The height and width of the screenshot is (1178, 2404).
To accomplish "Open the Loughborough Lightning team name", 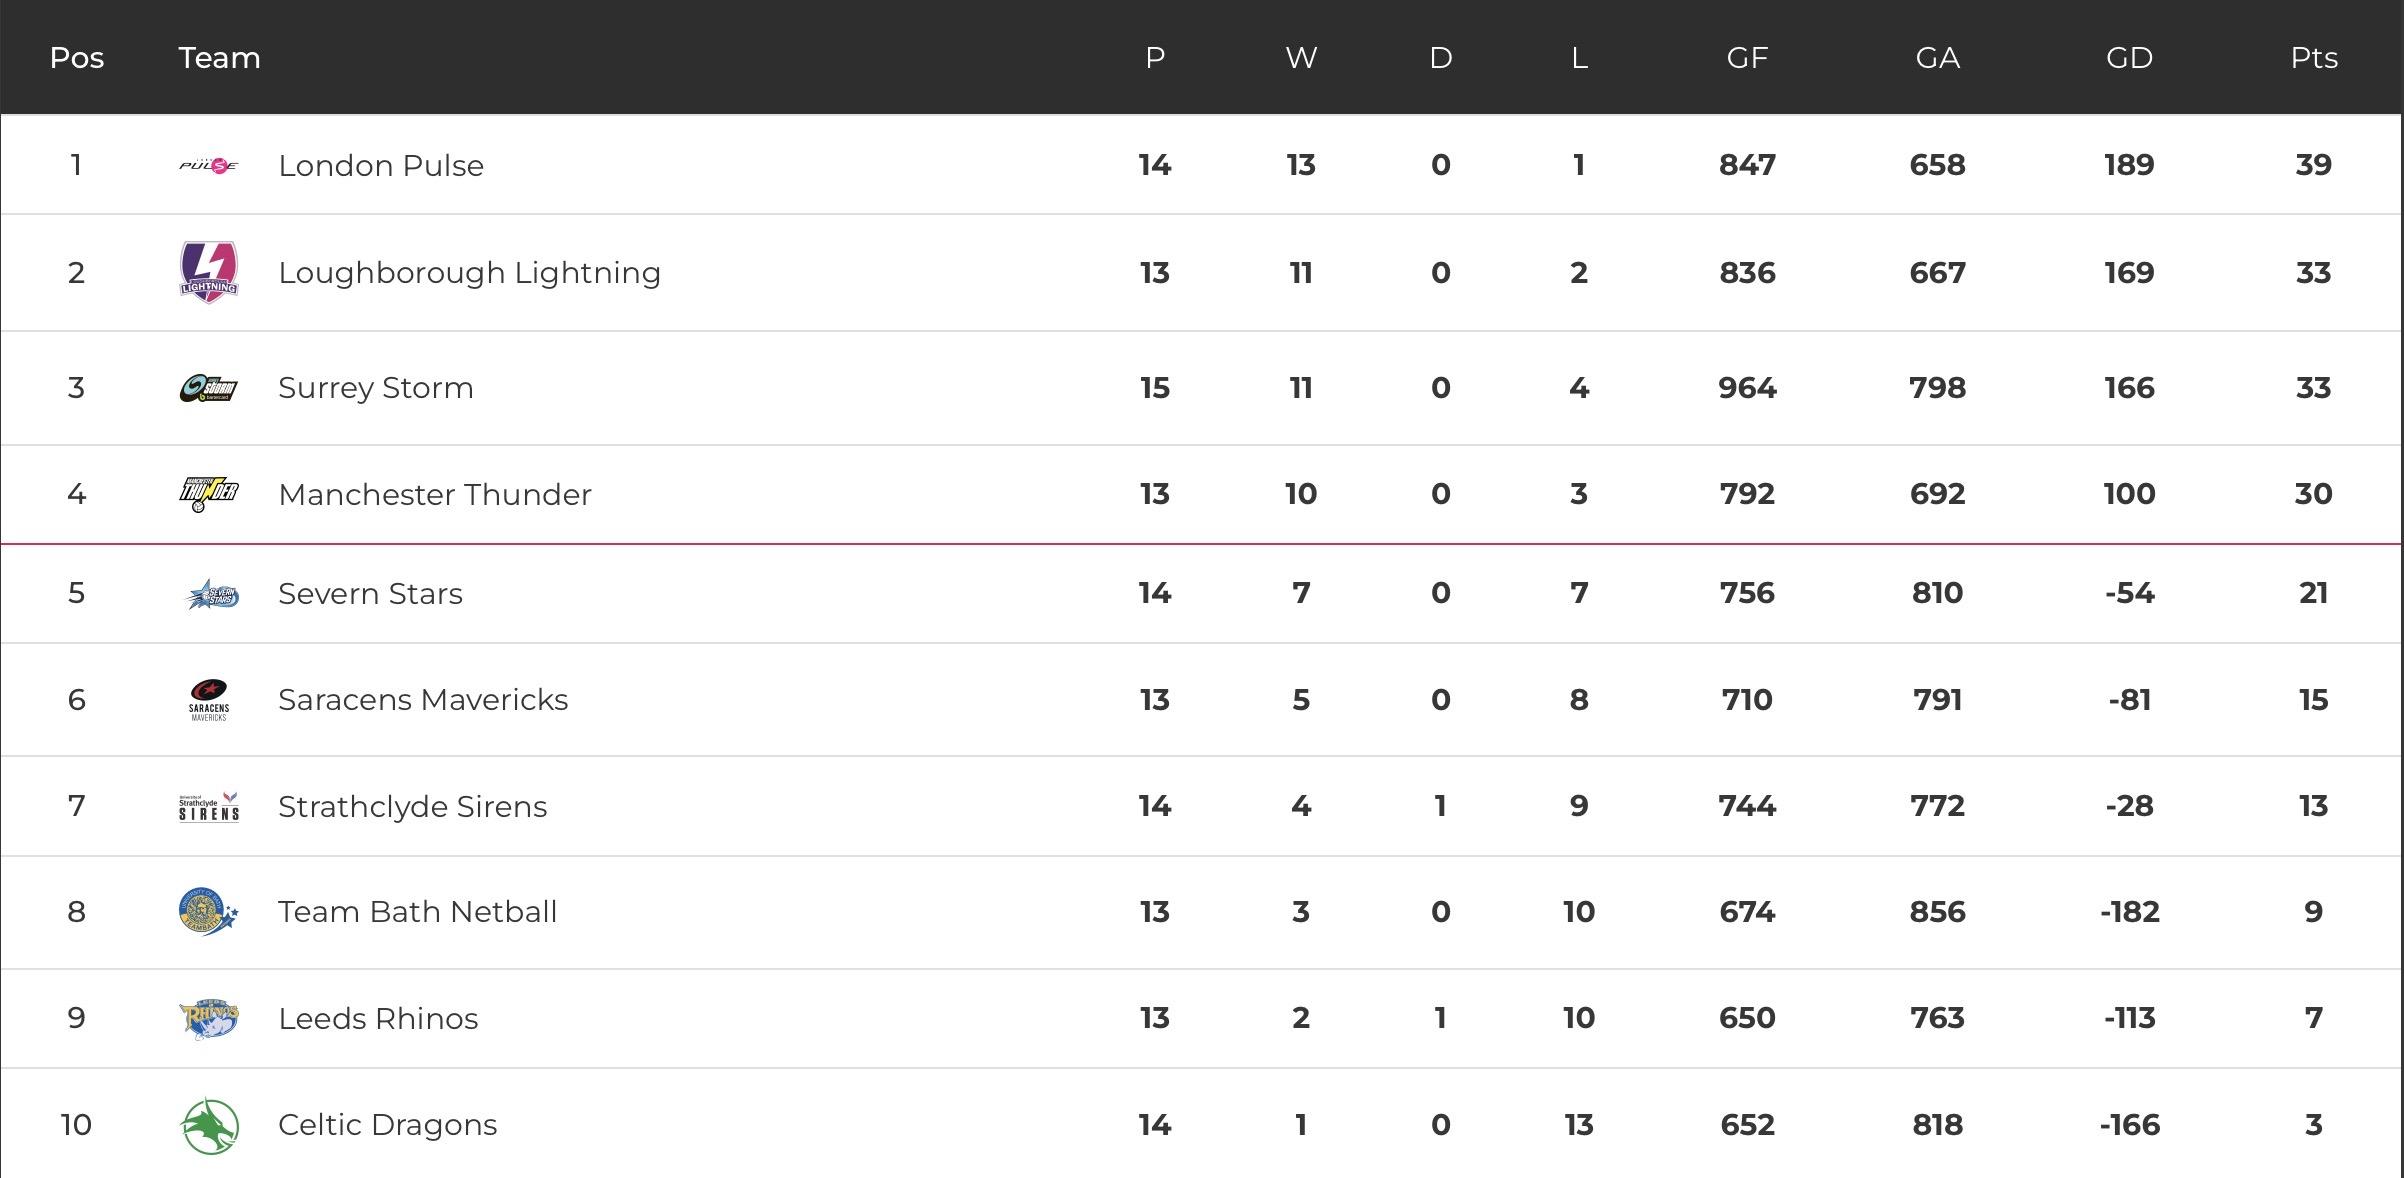I will coord(469,273).
